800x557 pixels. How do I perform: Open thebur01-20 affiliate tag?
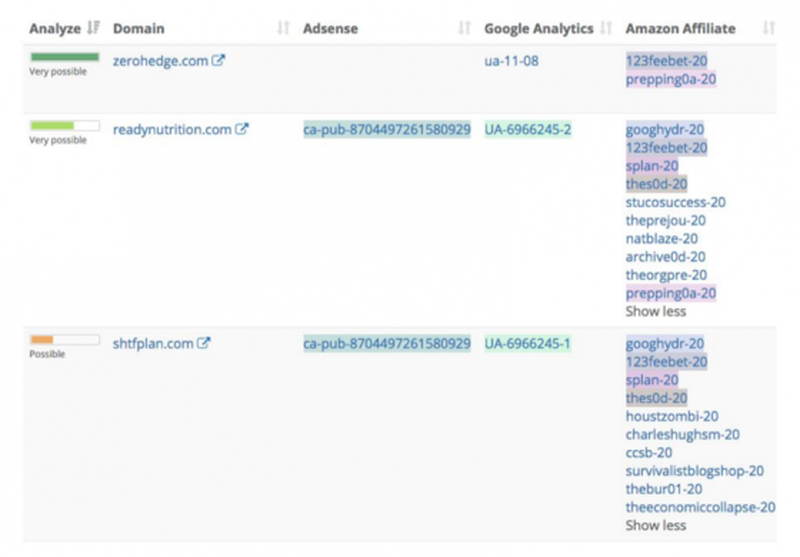click(664, 489)
